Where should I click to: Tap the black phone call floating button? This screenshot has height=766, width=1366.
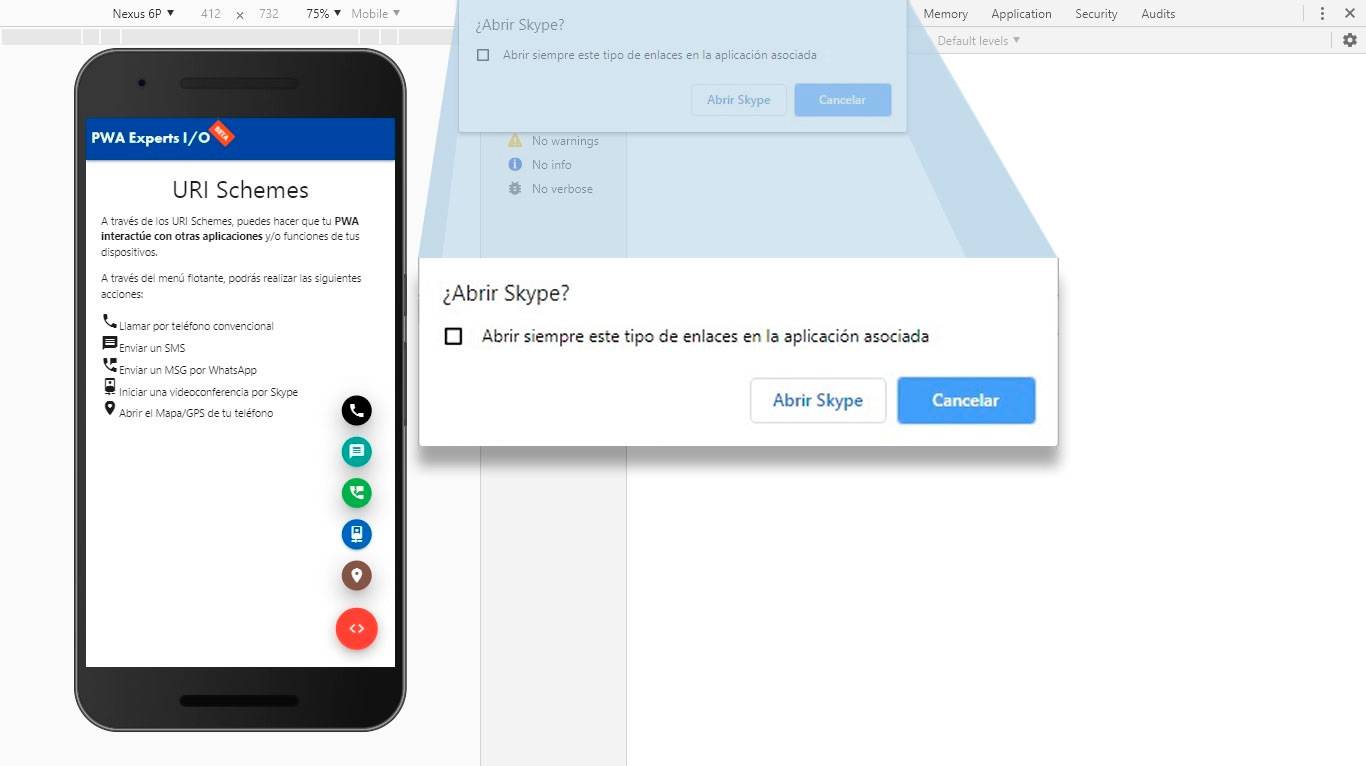pyautogui.click(x=356, y=410)
